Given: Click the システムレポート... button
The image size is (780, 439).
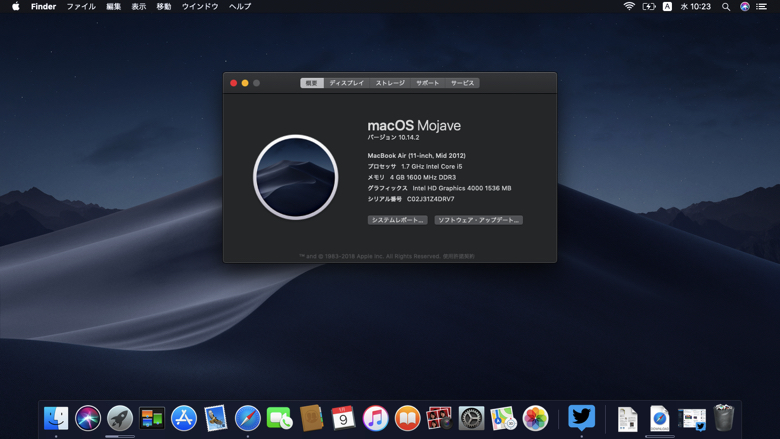Looking at the screenshot, I should pos(397,220).
